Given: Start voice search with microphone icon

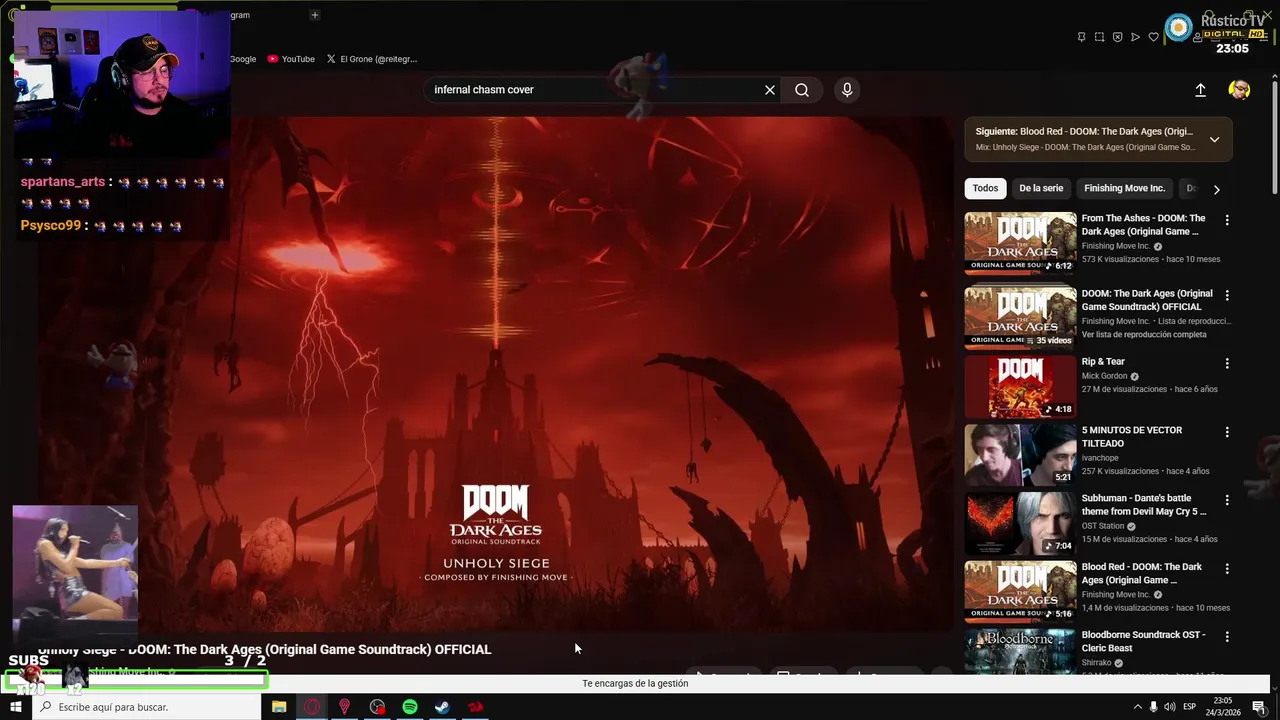Looking at the screenshot, I should pyautogui.click(x=847, y=90).
